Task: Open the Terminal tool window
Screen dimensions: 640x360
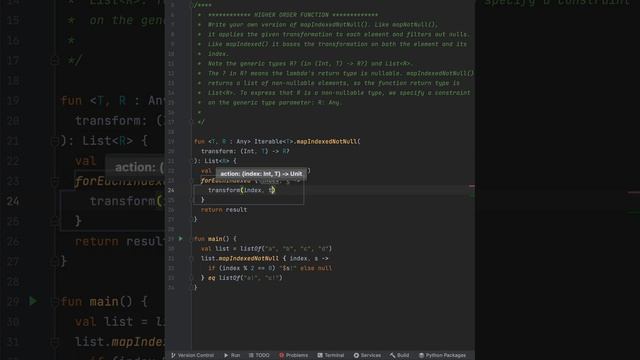Action: click(331, 355)
